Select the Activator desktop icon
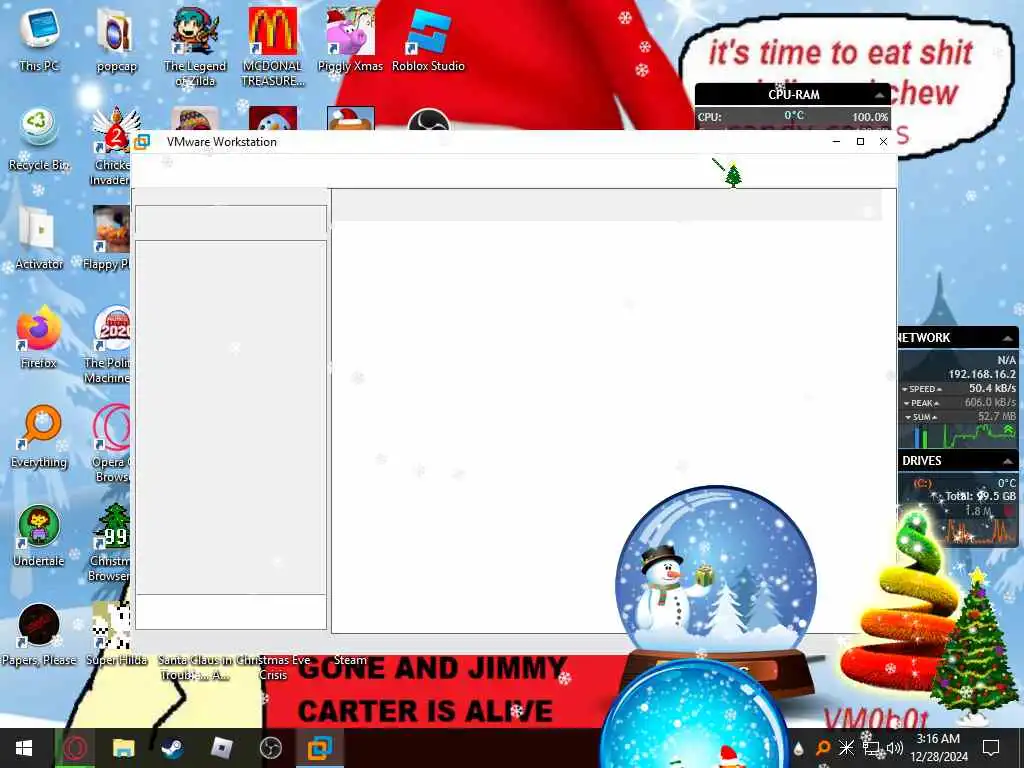The image size is (1024, 768). [39, 238]
